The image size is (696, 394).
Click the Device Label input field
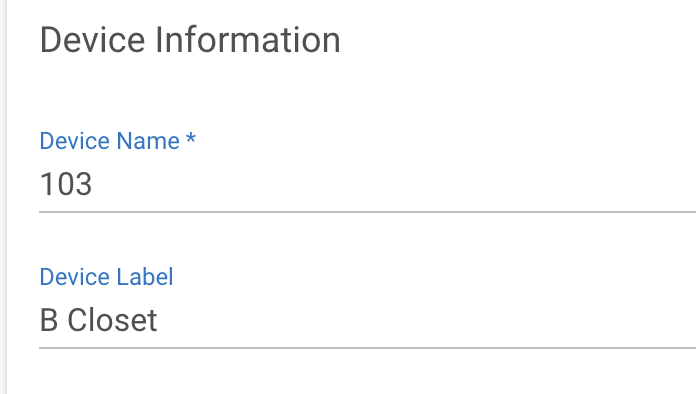368,320
